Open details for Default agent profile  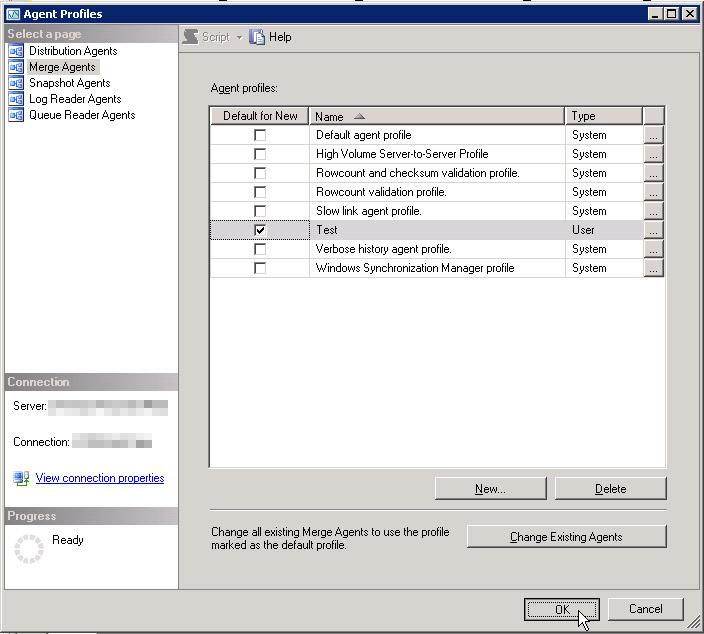pos(653,135)
